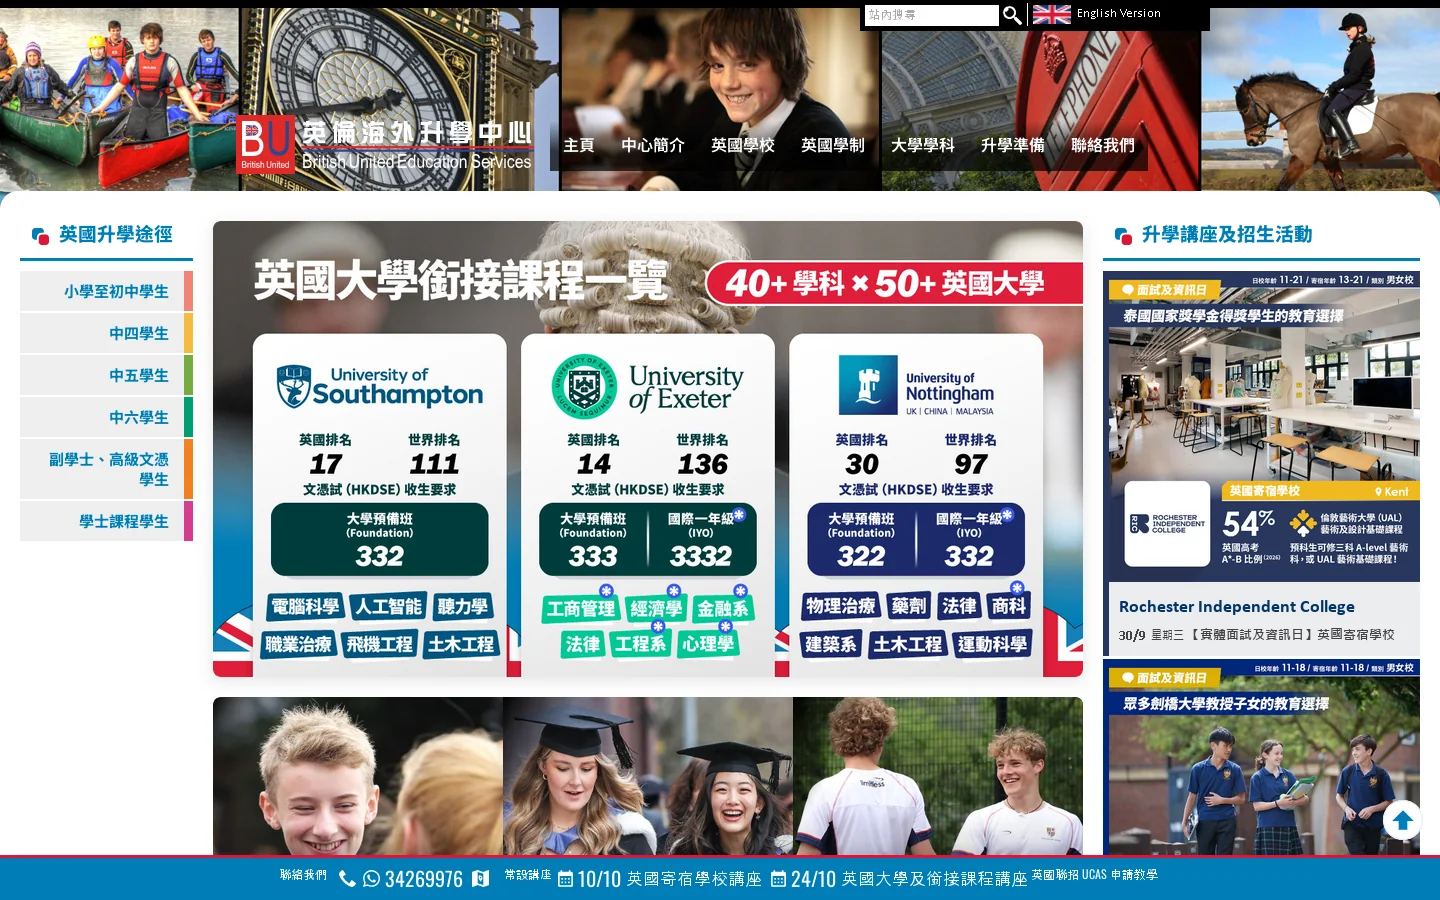
Task: Click the calendar icon before 10/10
Action: [565, 879]
